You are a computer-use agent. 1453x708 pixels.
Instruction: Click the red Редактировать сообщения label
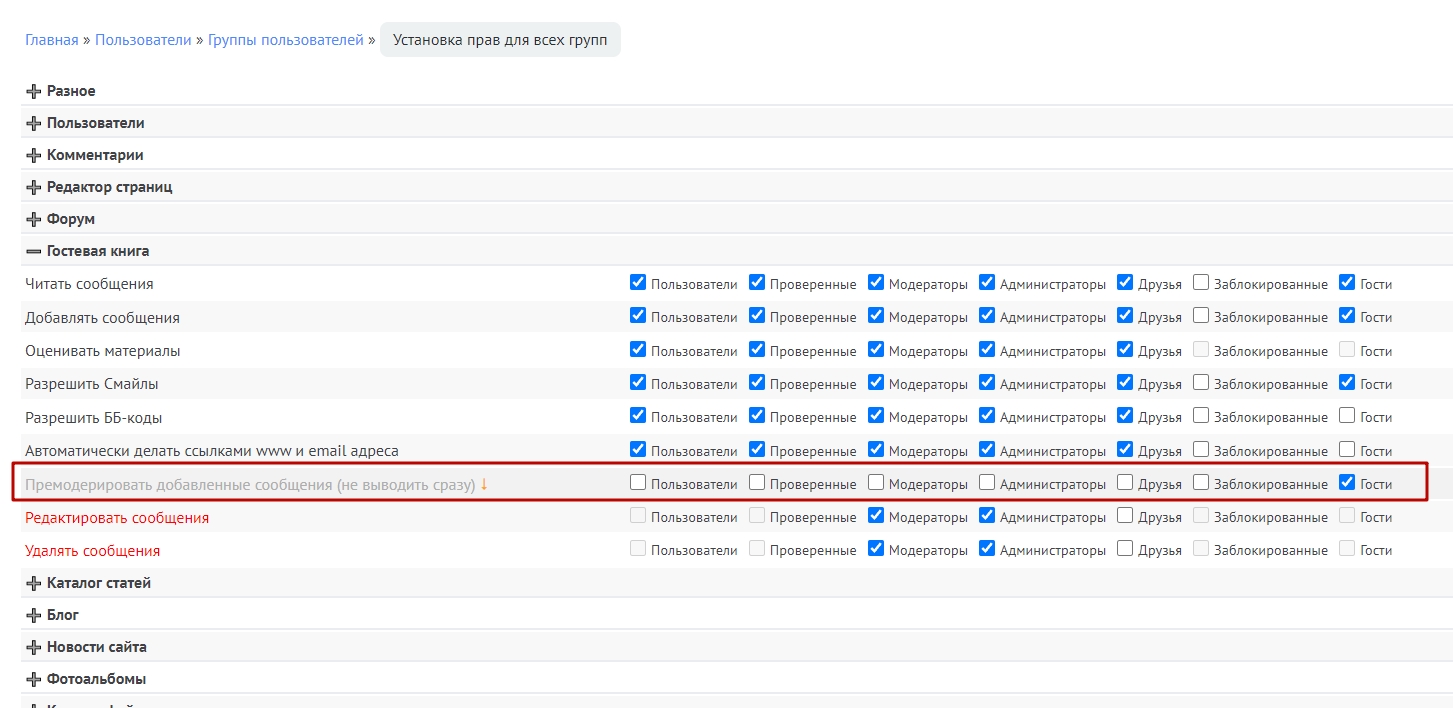tap(117, 518)
